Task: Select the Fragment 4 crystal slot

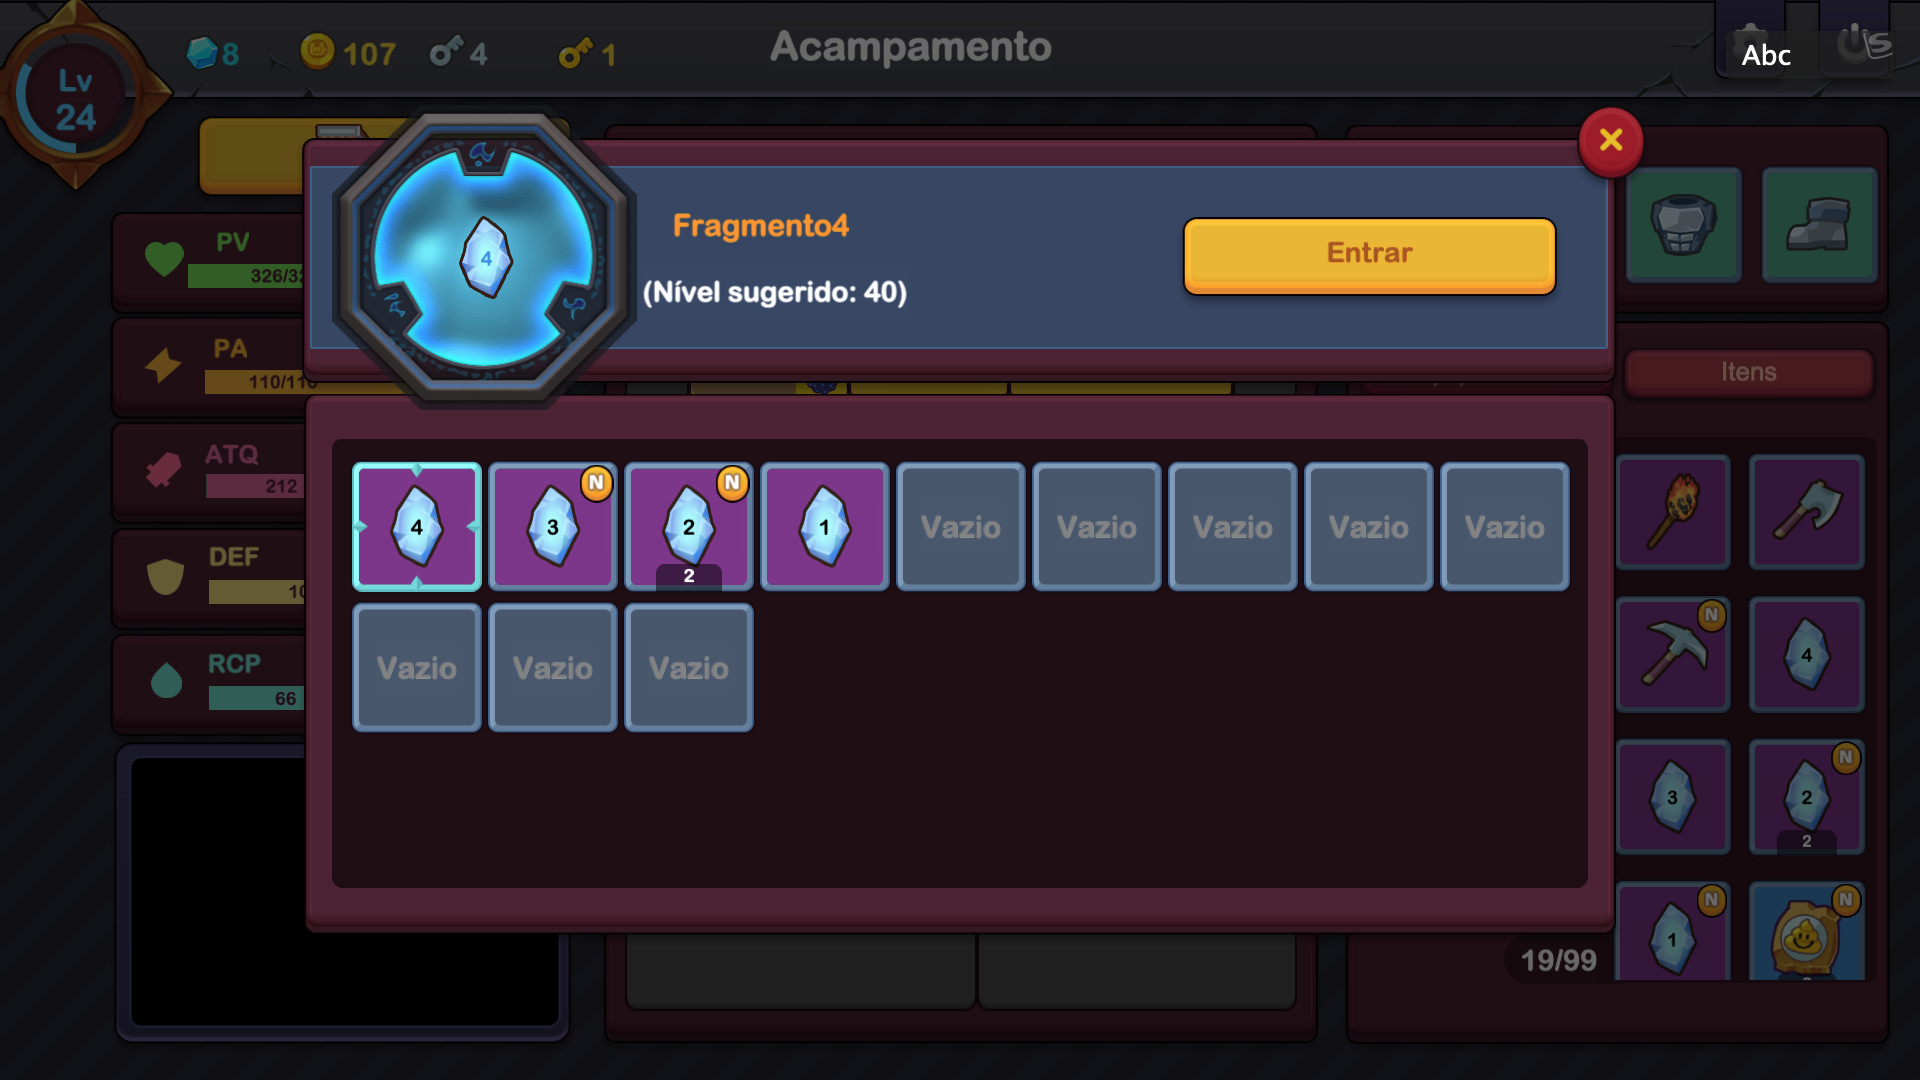Action: pyautogui.click(x=417, y=527)
